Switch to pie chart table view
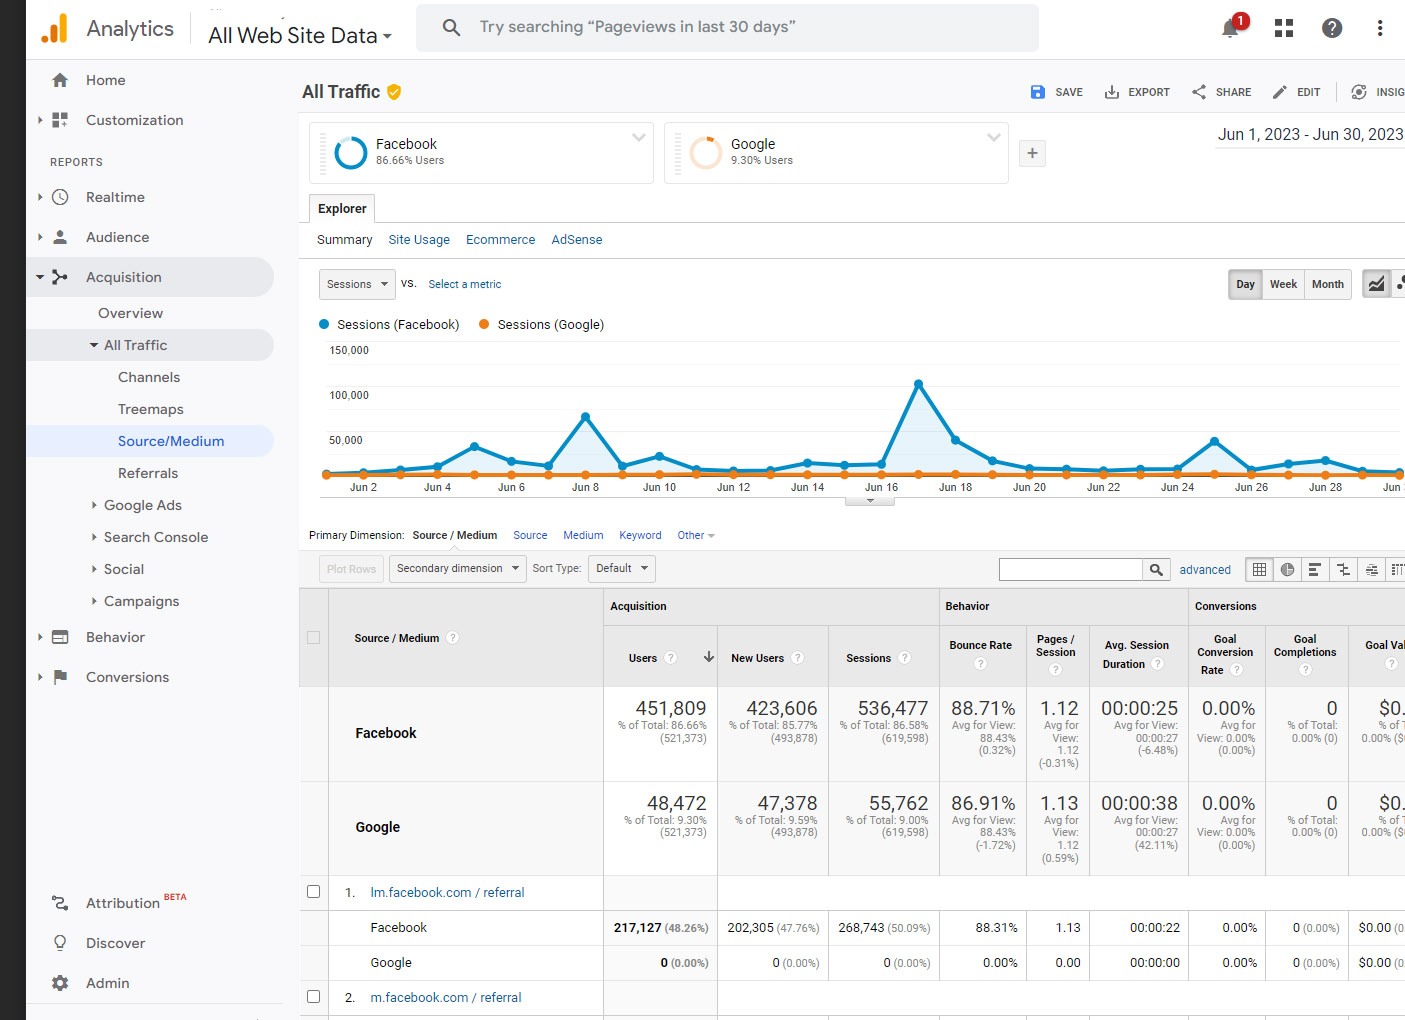This screenshot has height=1020, width=1405. click(x=1287, y=569)
